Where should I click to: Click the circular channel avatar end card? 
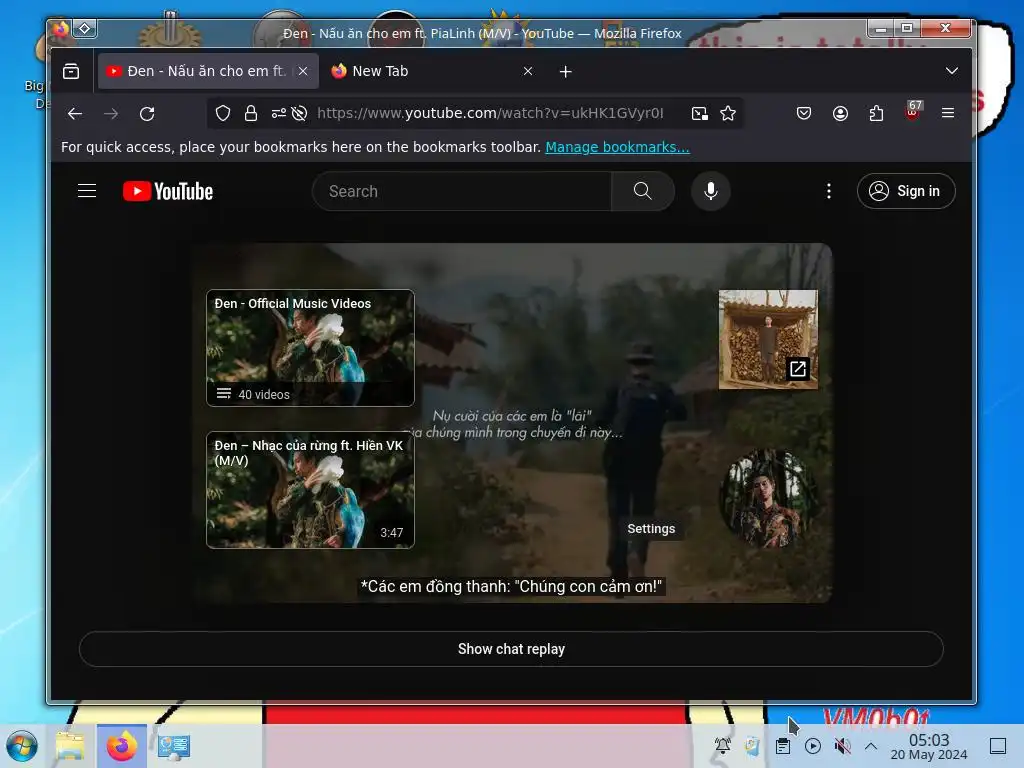768,498
